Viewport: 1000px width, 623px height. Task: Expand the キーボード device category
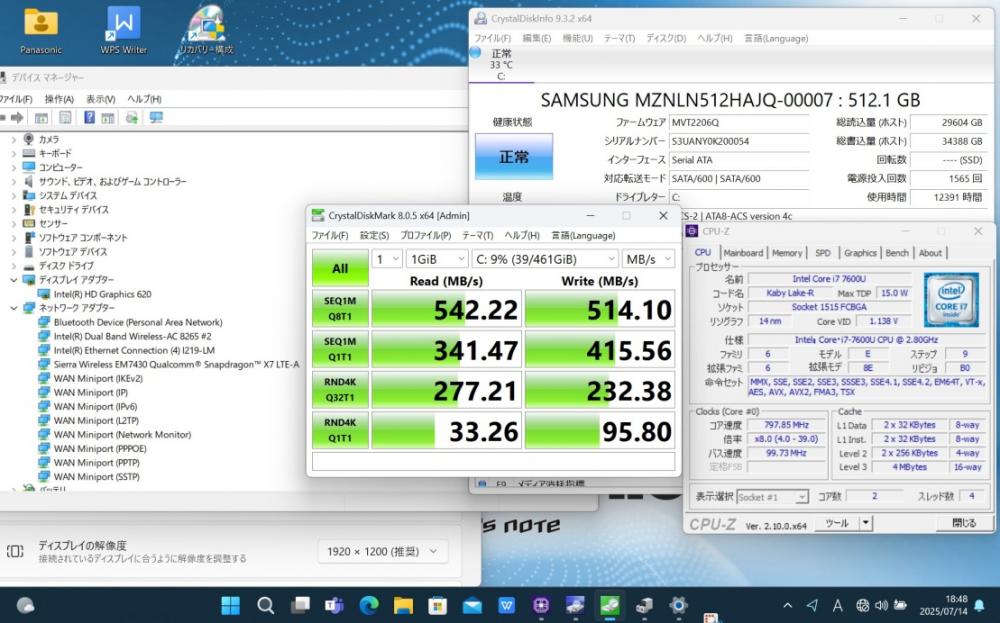click(13, 153)
